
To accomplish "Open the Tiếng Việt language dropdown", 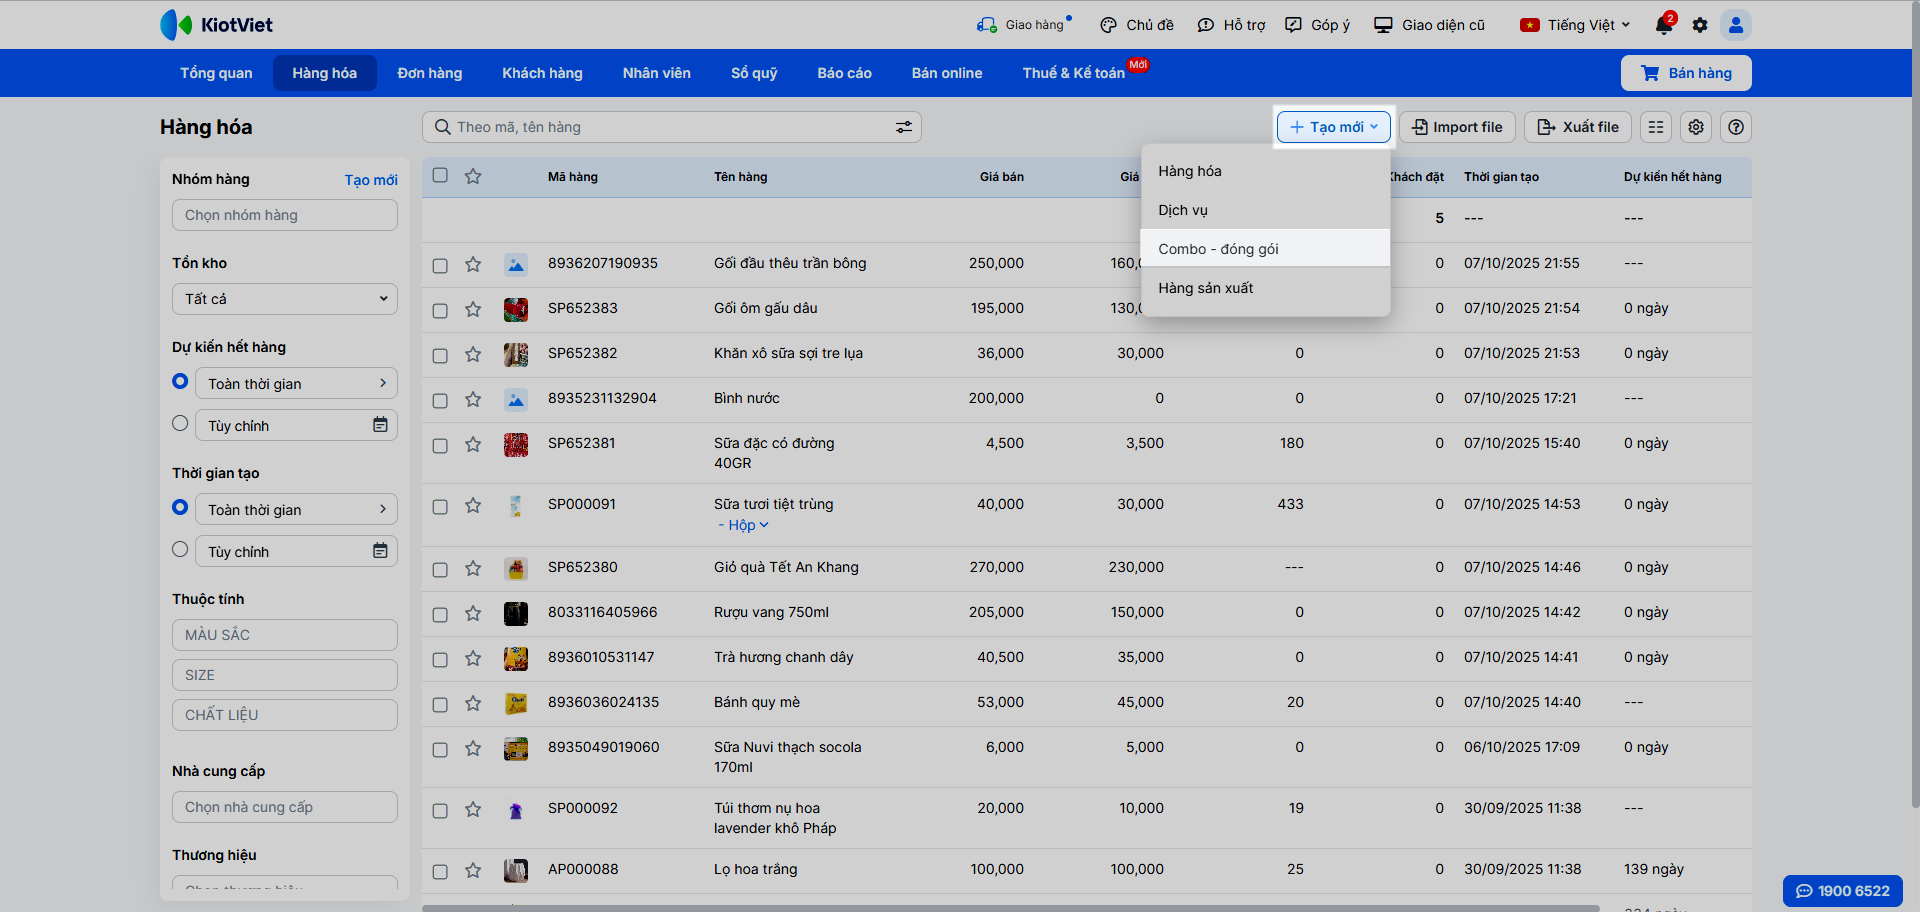I will coord(1581,25).
